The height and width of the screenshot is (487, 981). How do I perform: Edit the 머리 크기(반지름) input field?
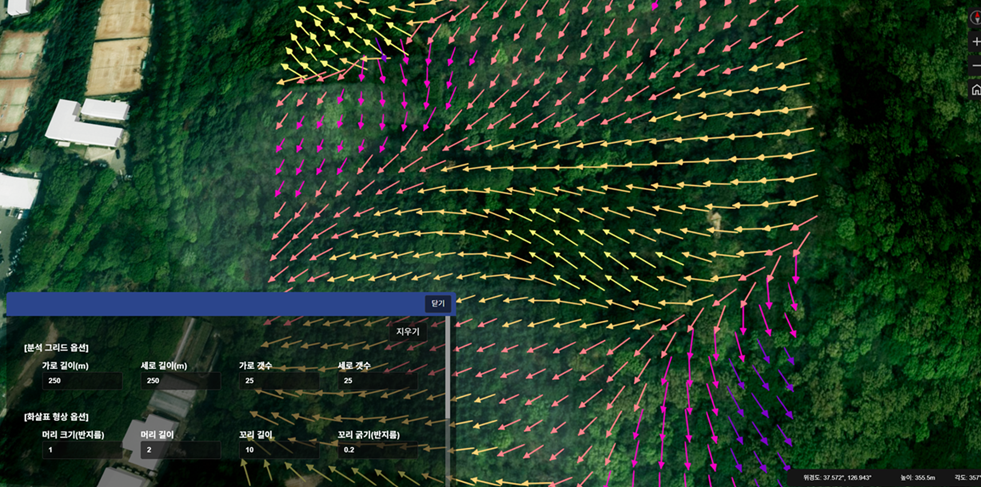pos(82,449)
